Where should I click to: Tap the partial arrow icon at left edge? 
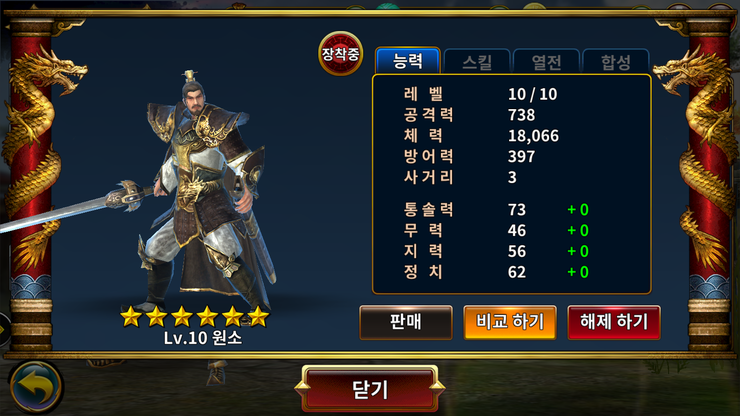click(x=4, y=329)
